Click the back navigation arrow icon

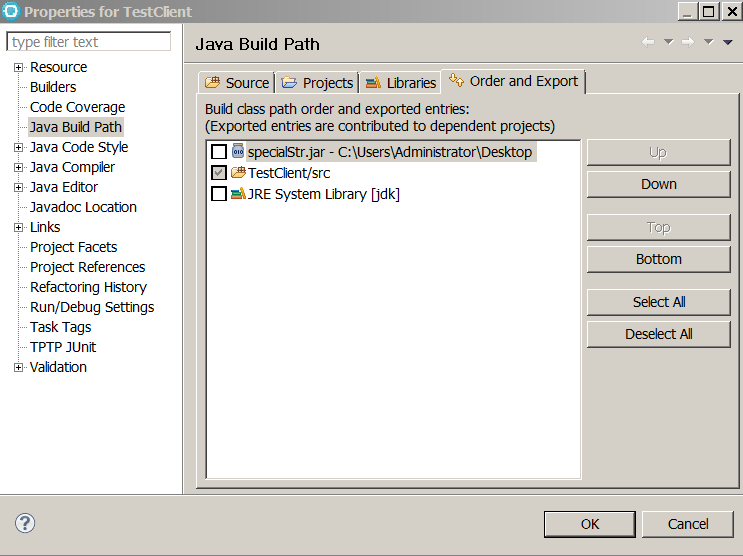point(648,42)
